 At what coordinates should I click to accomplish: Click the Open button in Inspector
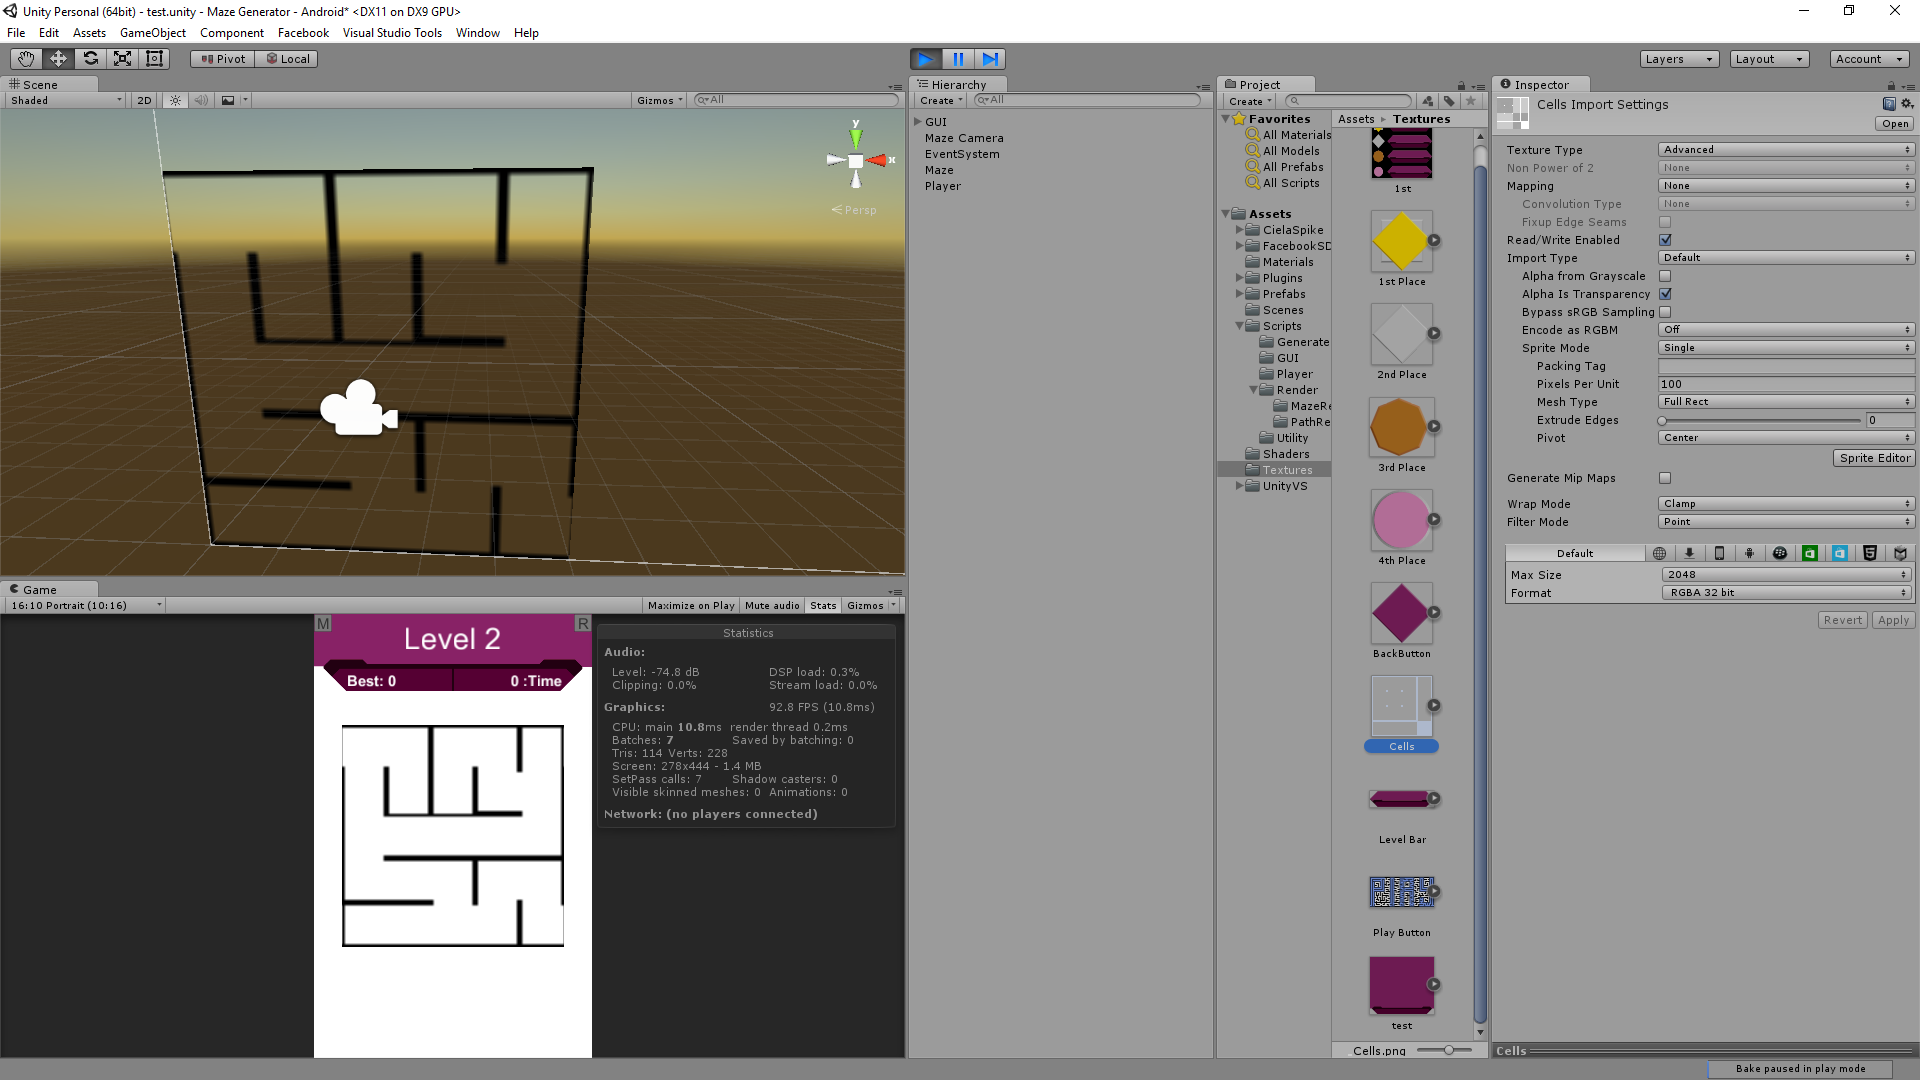(x=1895, y=124)
